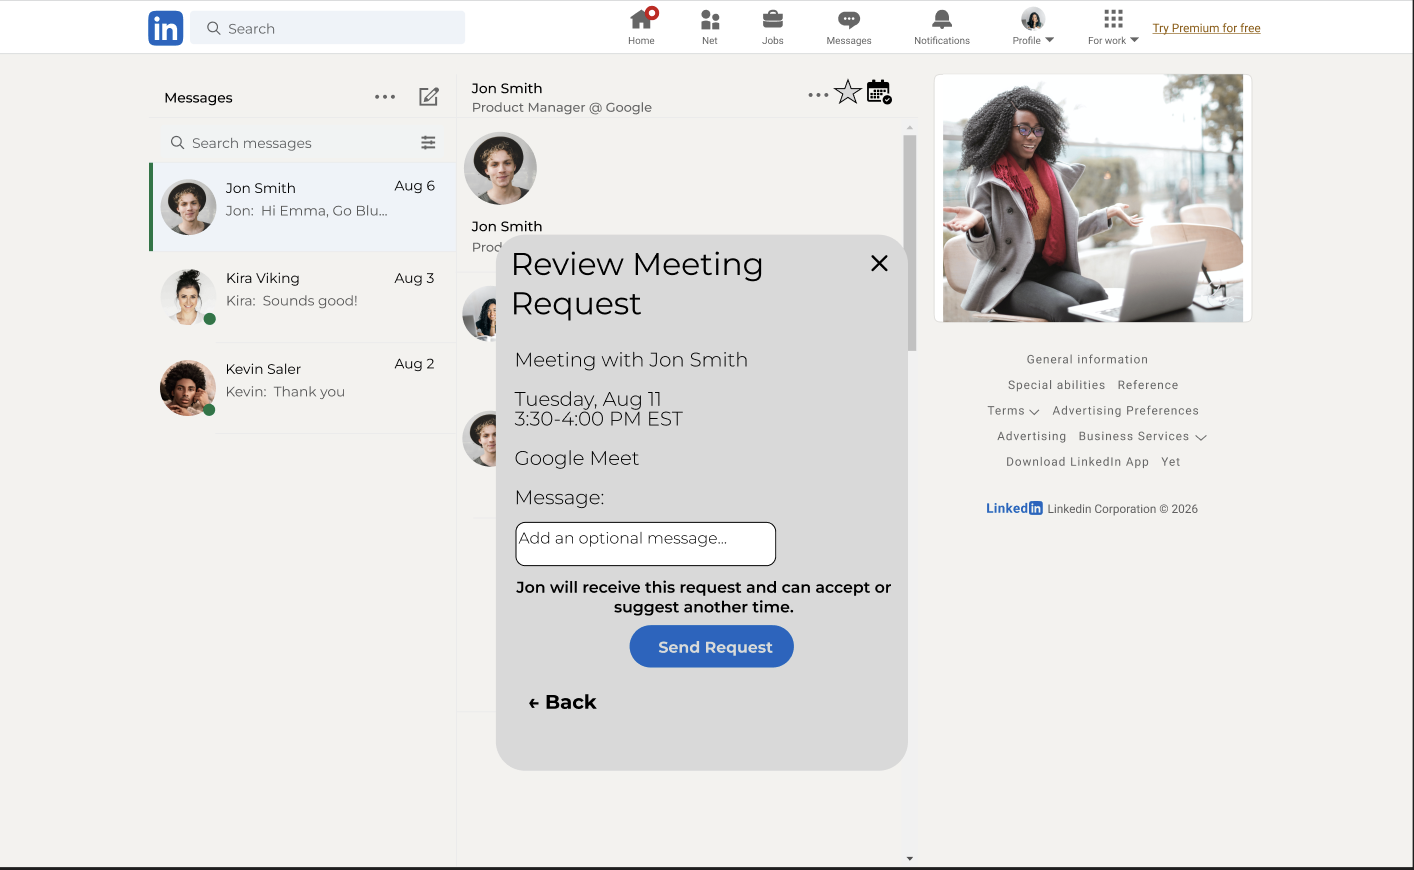The height and width of the screenshot is (870, 1414).
Task: Click the scroll down arrow in conversation
Action: [x=910, y=858]
